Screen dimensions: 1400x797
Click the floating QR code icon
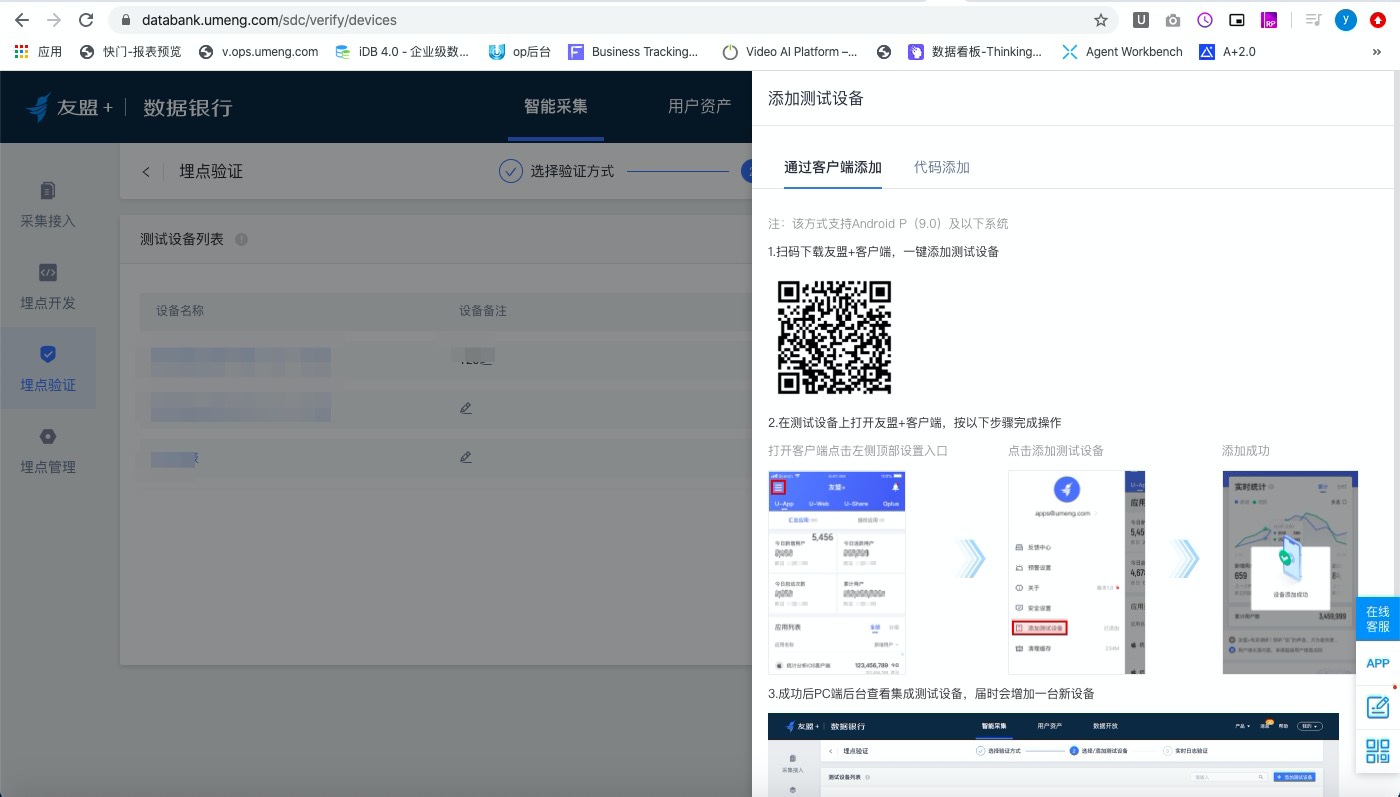pyautogui.click(x=1378, y=750)
